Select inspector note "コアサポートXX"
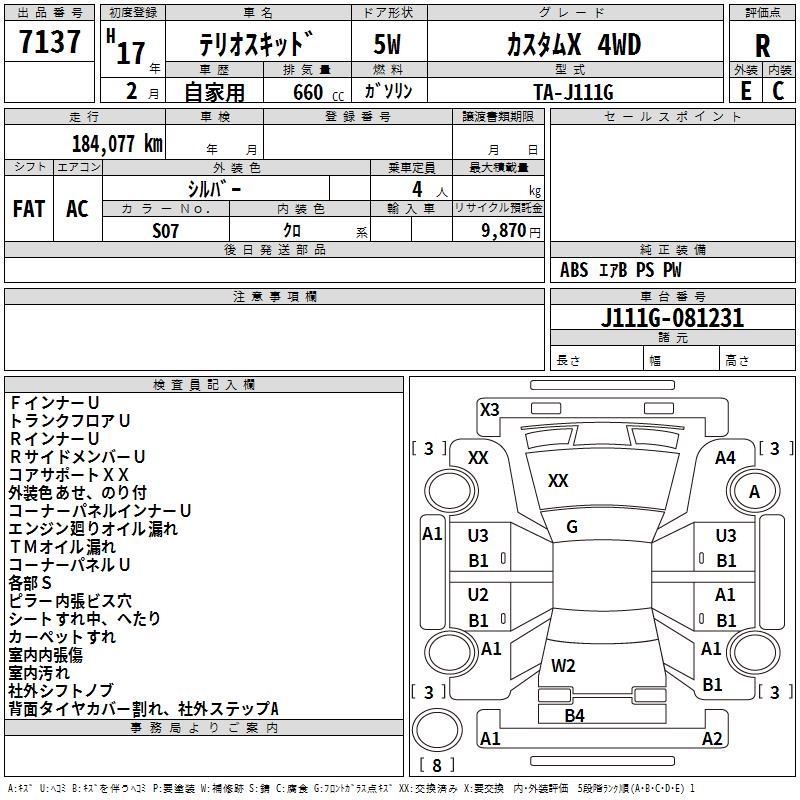Screen dimensions: 800x800 pyautogui.click(x=69, y=474)
